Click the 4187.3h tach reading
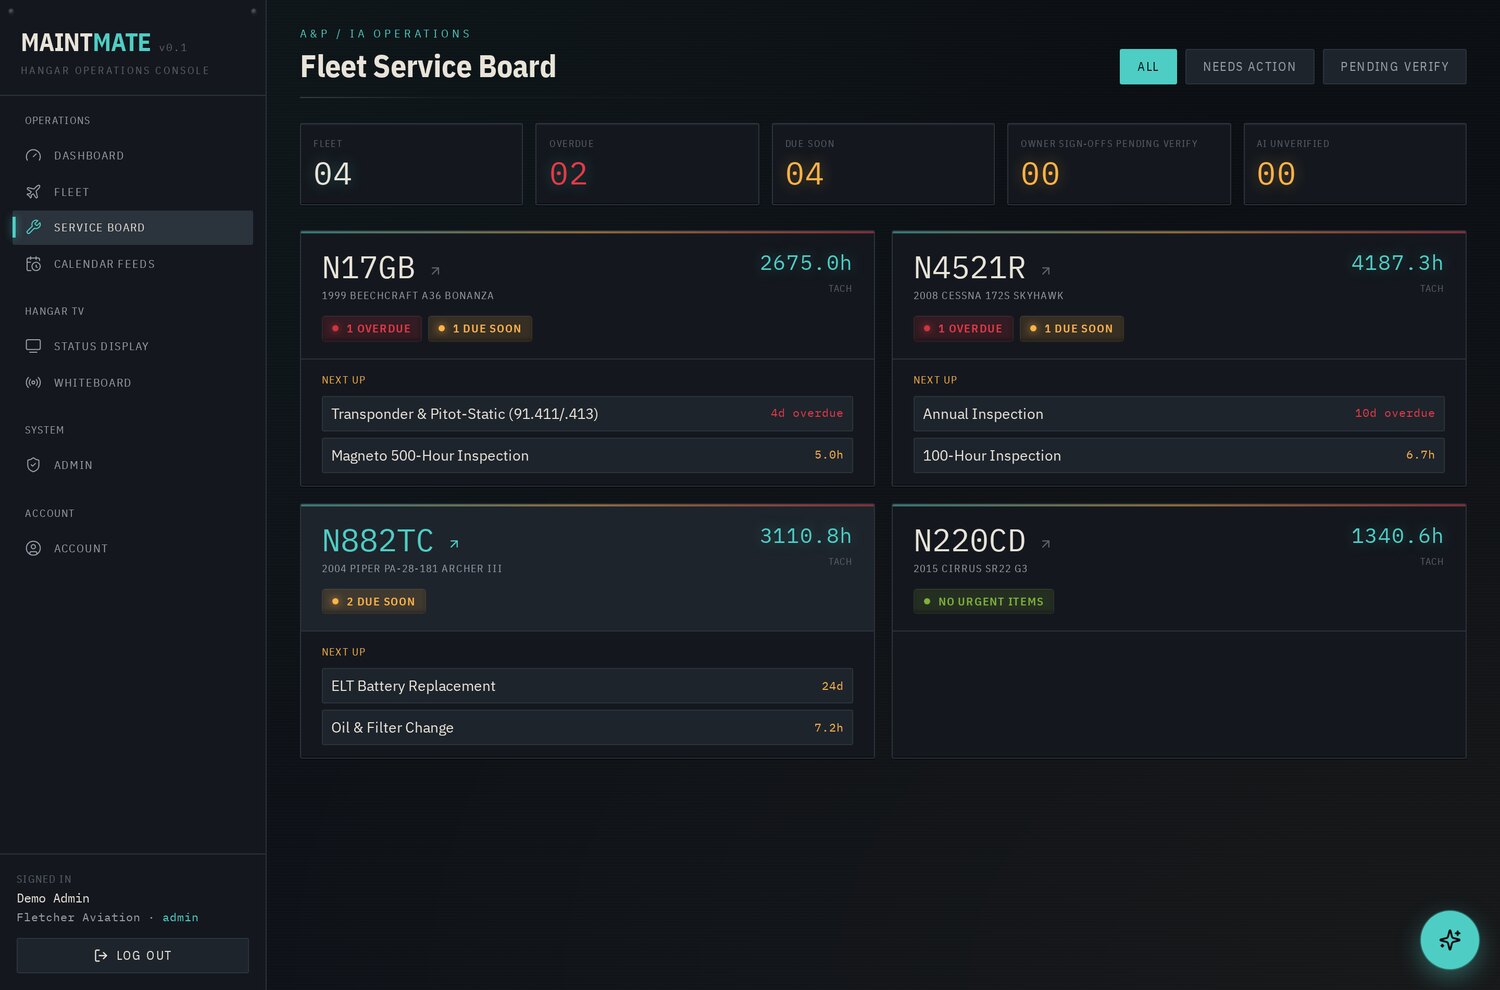Image resolution: width=1500 pixels, height=990 pixels. coord(1397,263)
